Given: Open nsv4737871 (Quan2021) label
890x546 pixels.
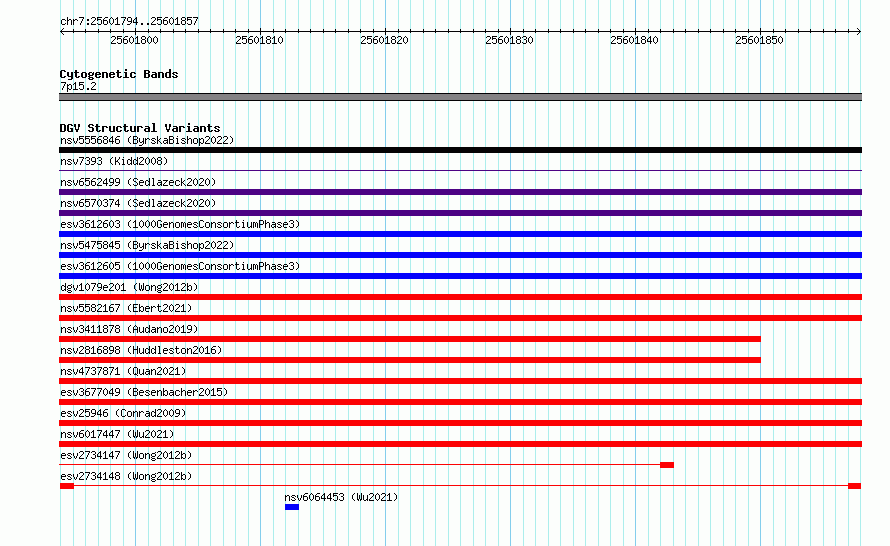Looking at the screenshot, I should 123,371.
